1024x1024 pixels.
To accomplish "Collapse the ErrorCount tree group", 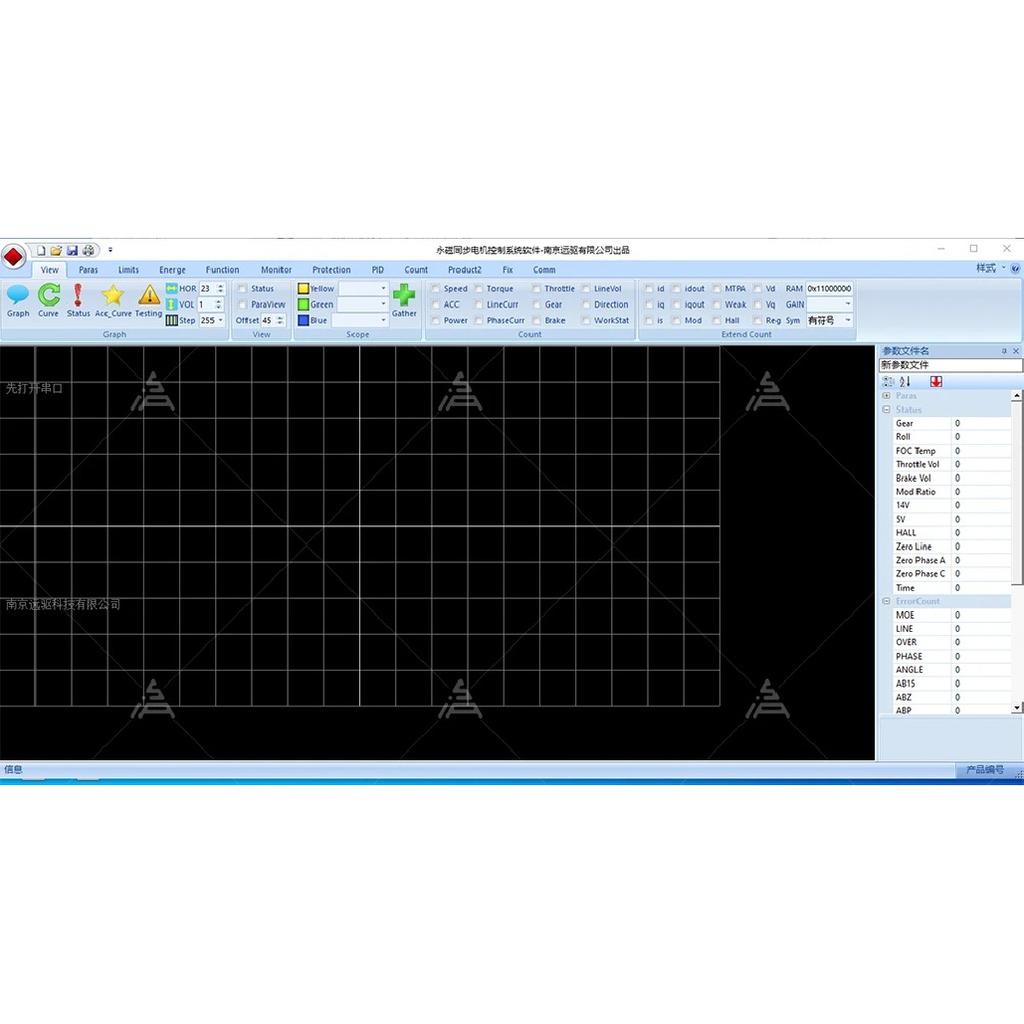I will point(886,601).
